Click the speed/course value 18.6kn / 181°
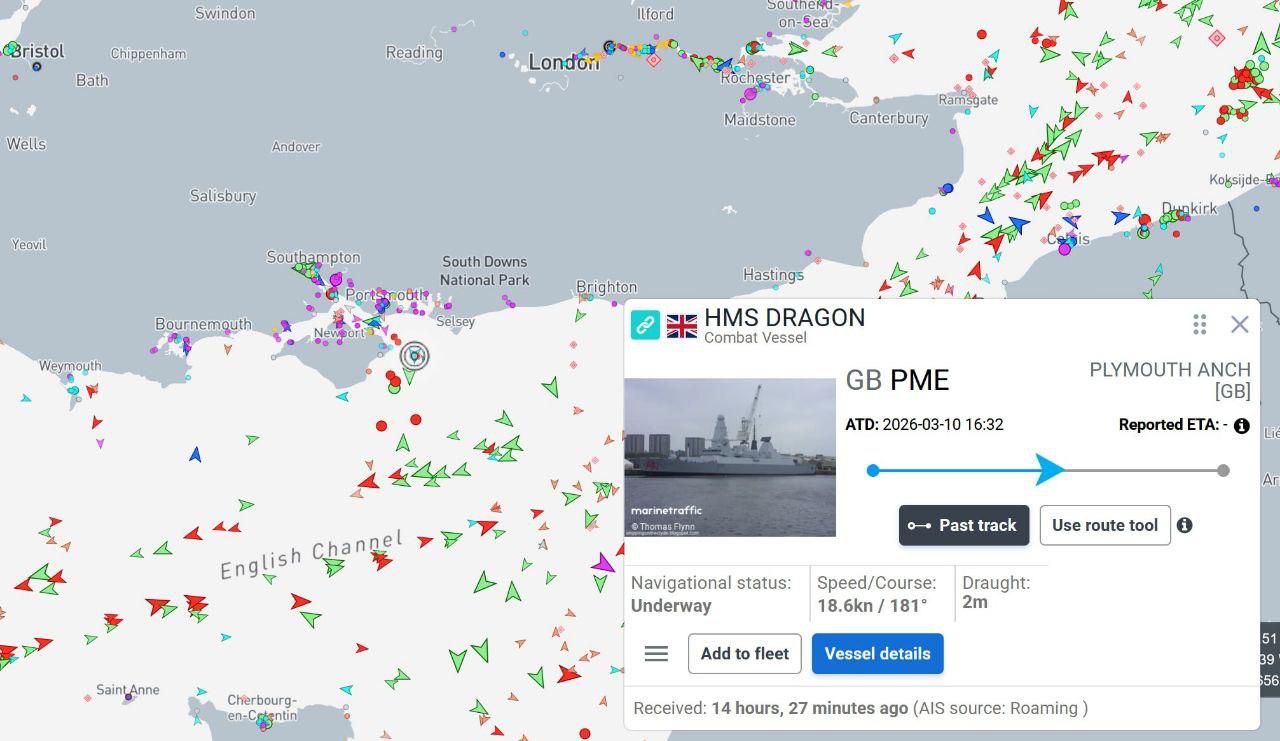1280x741 pixels. (872, 606)
